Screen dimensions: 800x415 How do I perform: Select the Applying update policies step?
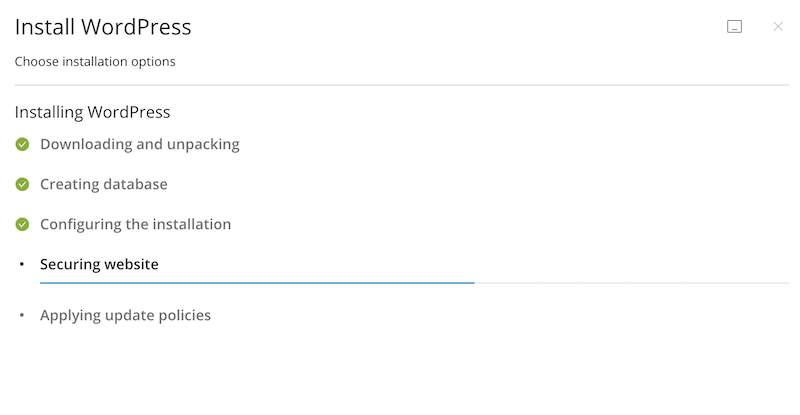point(125,315)
